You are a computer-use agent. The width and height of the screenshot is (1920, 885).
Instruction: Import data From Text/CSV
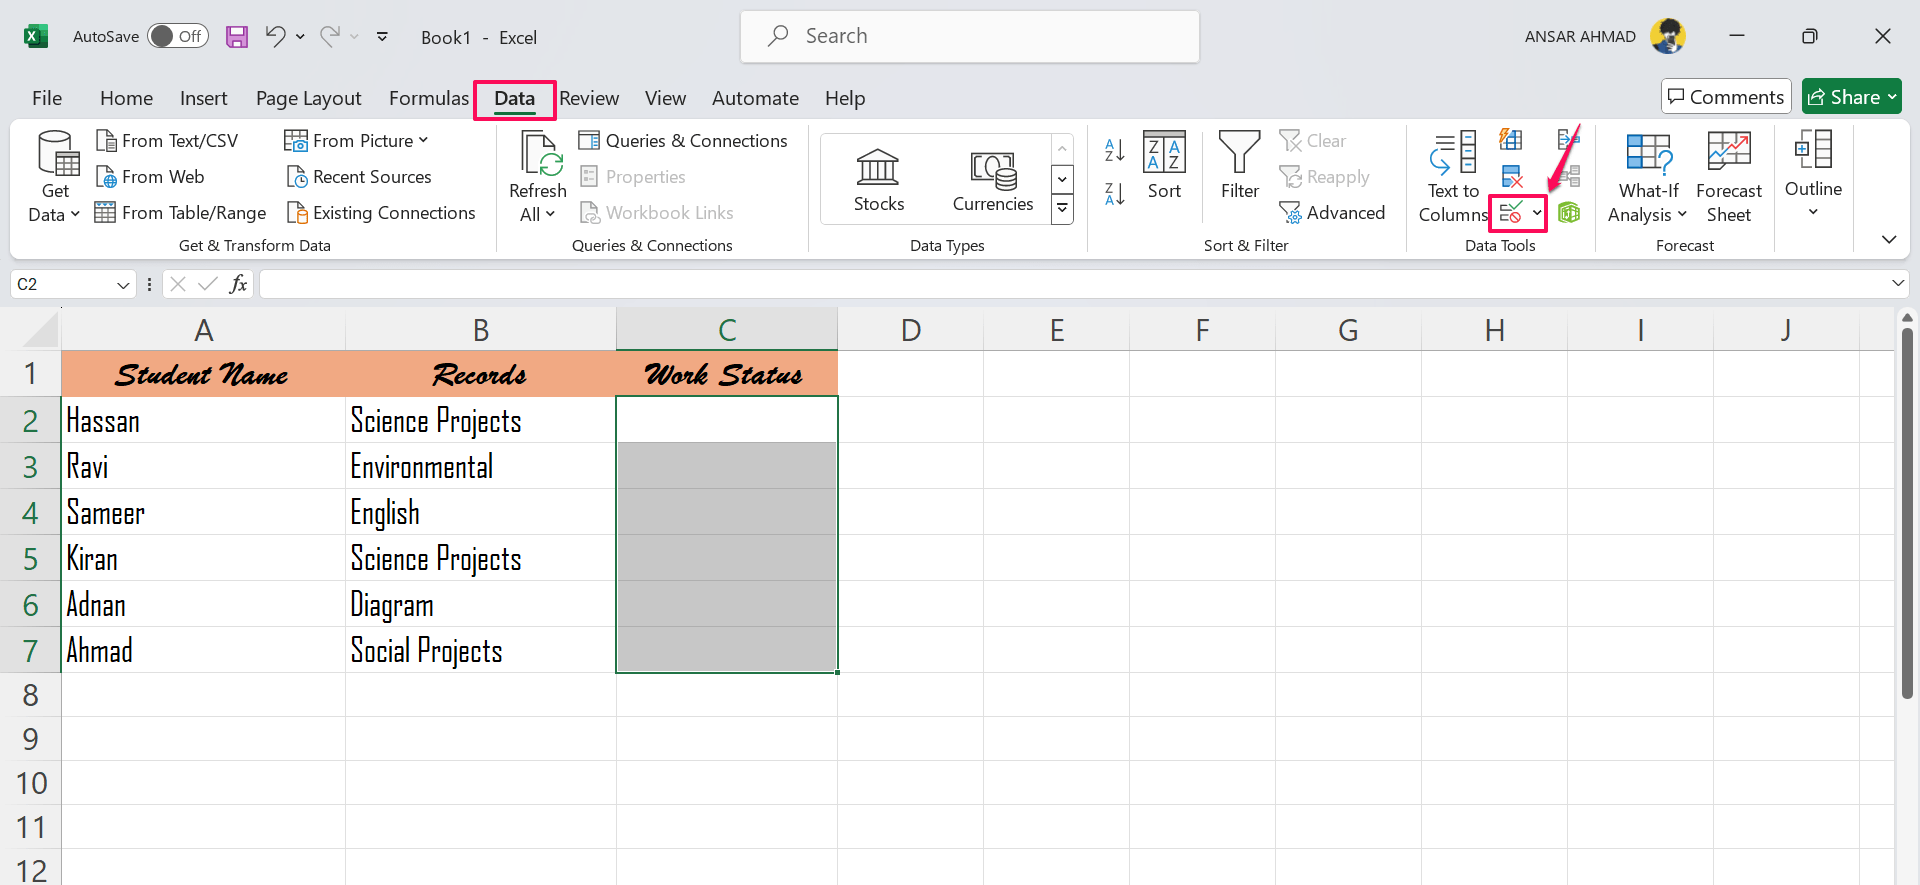(167, 141)
